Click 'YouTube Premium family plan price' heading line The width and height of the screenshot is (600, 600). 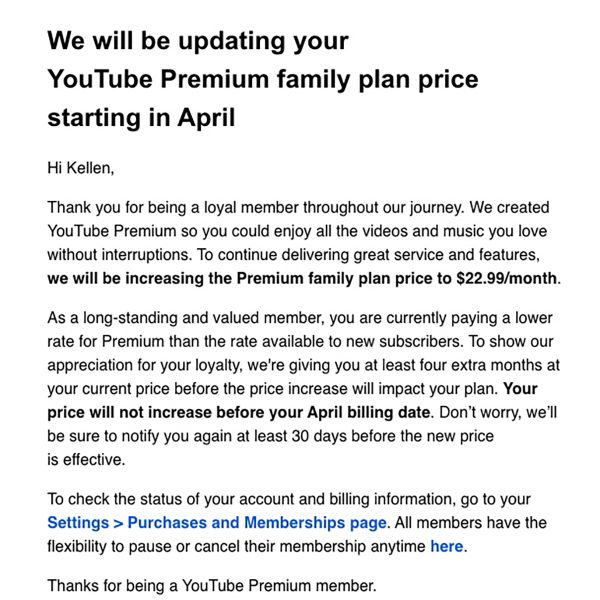pos(262,80)
